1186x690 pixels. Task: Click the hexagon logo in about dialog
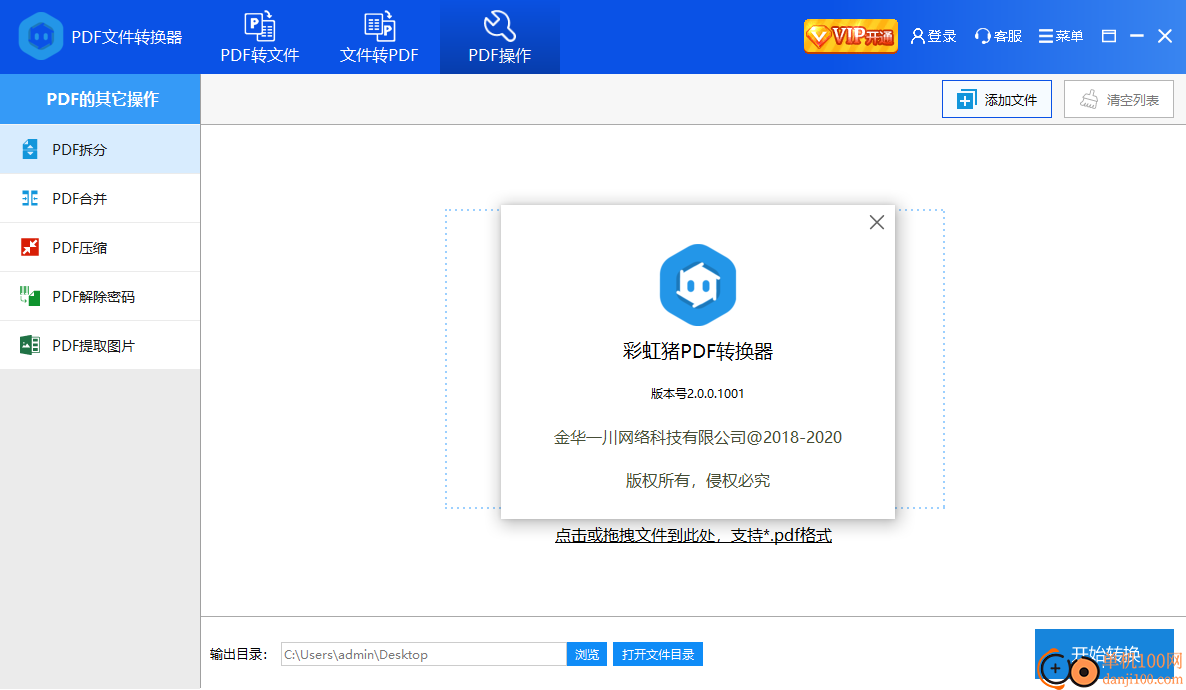coord(697,285)
